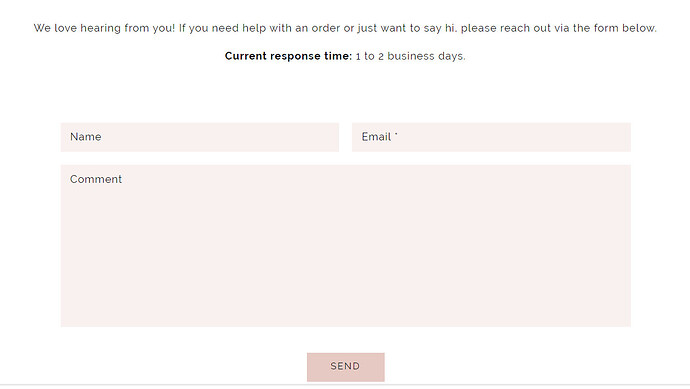Click the "SEND" text on the pink button
690x389 pixels.
[x=345, y=366]
